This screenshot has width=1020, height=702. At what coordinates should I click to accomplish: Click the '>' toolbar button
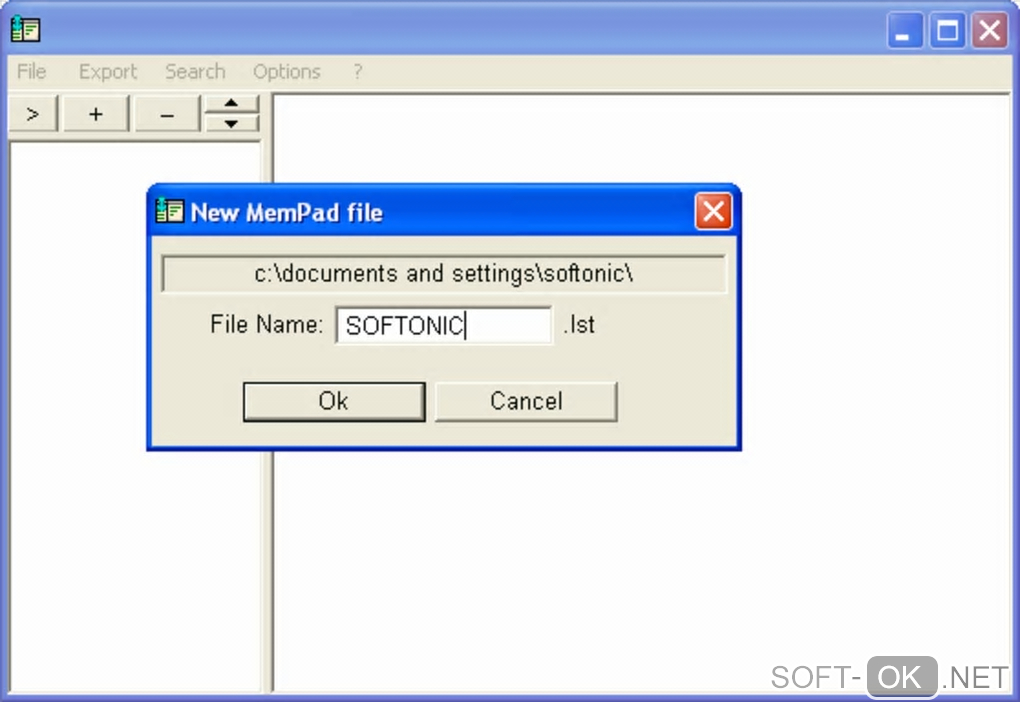click(x=33, y=115)
